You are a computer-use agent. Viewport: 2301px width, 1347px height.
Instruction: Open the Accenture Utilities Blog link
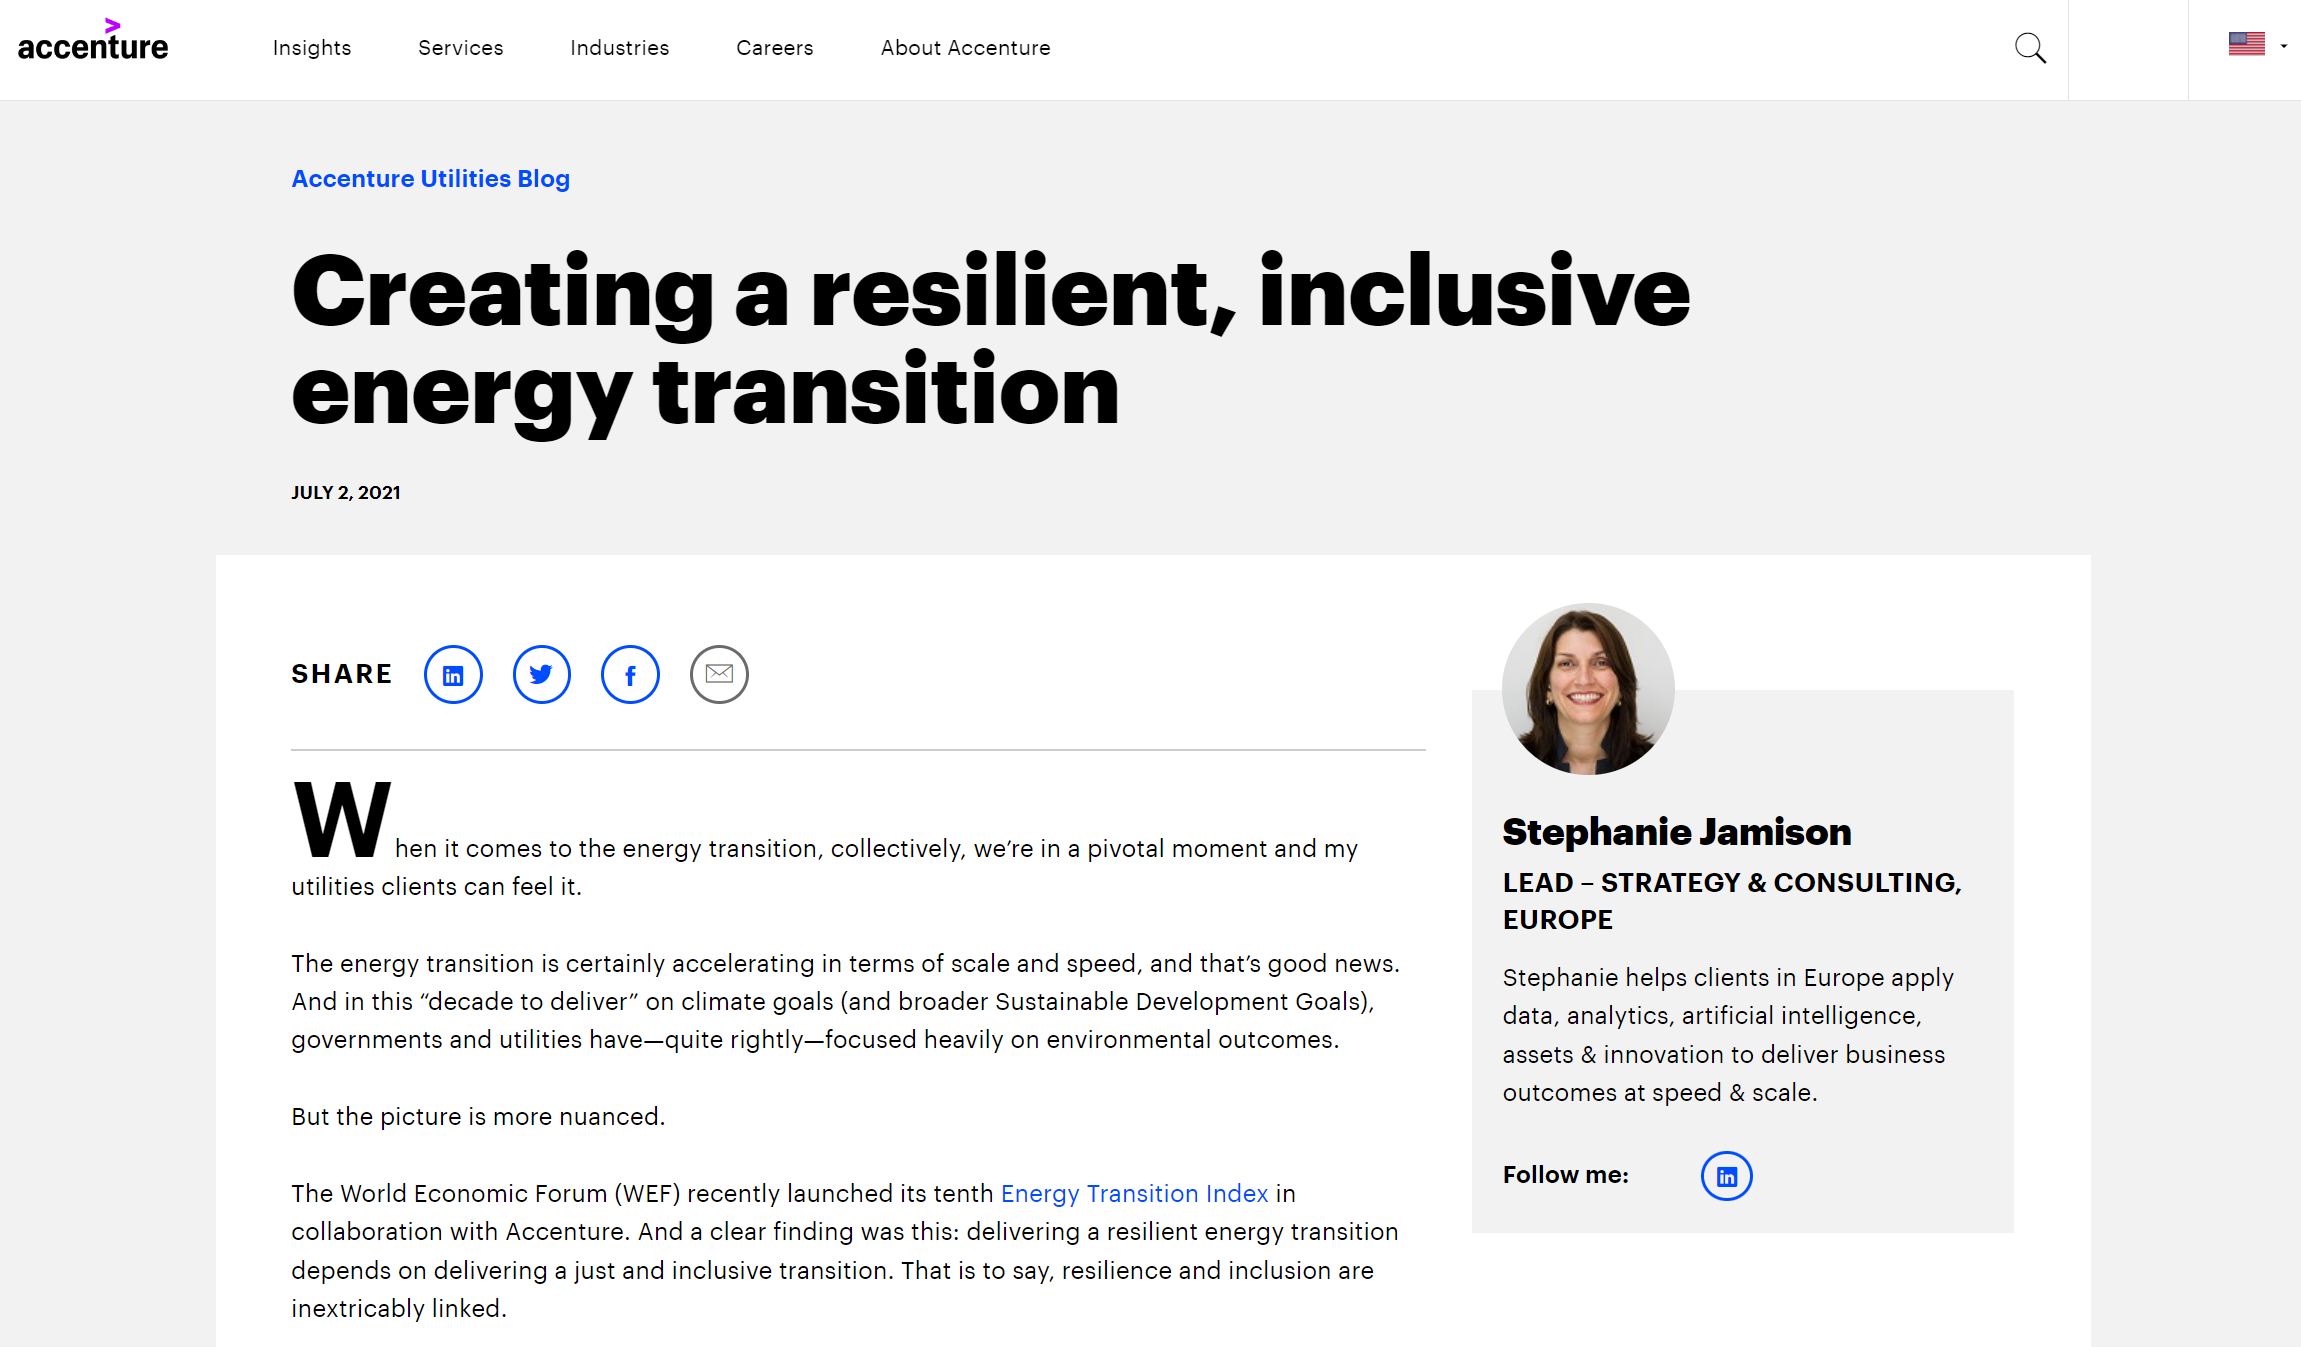[x=430, y=179]
